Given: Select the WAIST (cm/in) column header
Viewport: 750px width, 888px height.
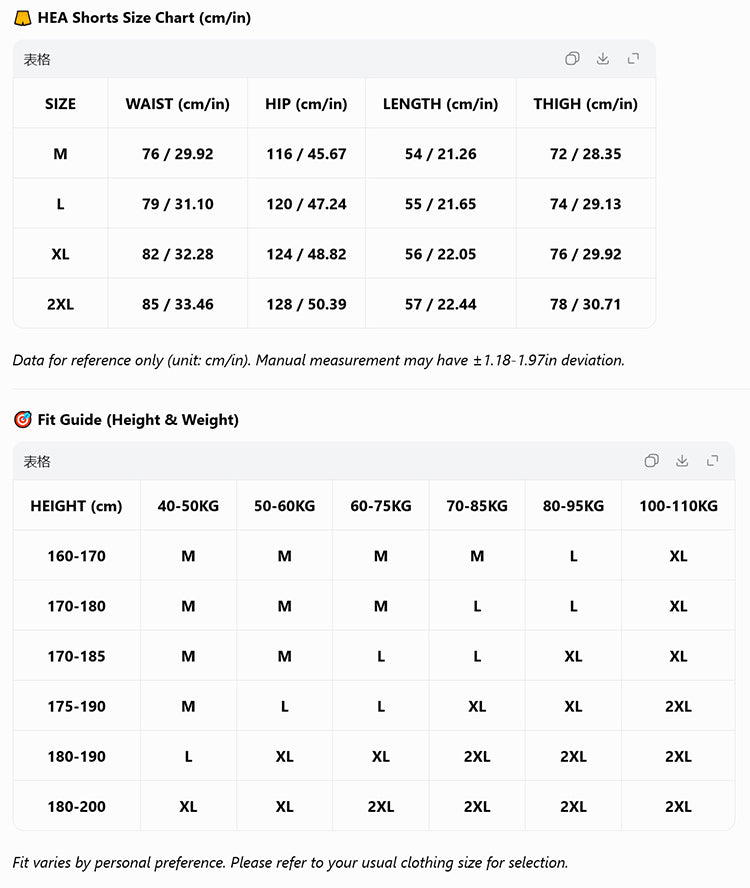Looking at the screenshot, I should coord(177,104).
